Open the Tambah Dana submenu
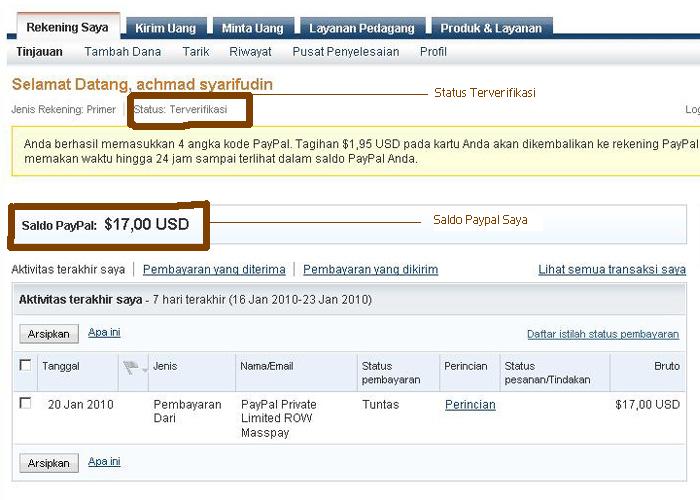700x500 pixels. pos(123,52)
